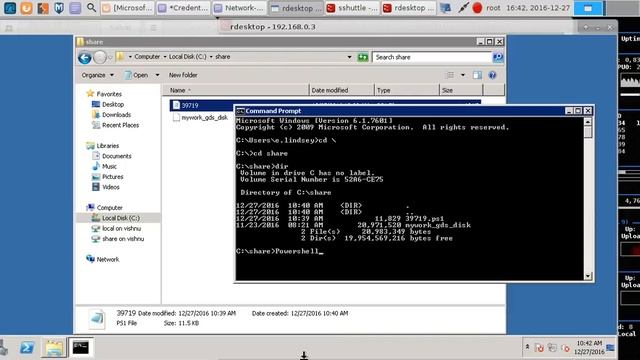Open the view options dropdown arrow
The height and width of the screenshot is (360, 640).
coord(463,75)
